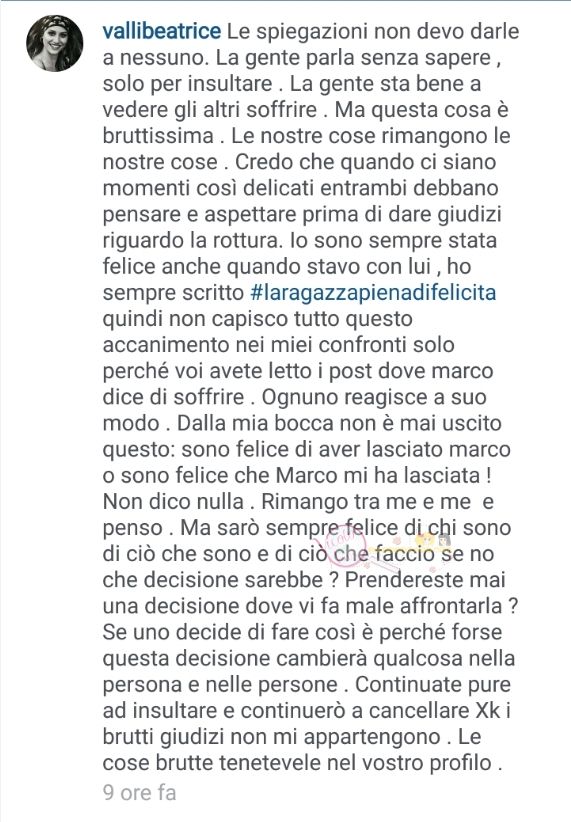Click the abbreviation 'Xk' in the comment
This screenshot has height=822, width=571.
tap(487, 710)
